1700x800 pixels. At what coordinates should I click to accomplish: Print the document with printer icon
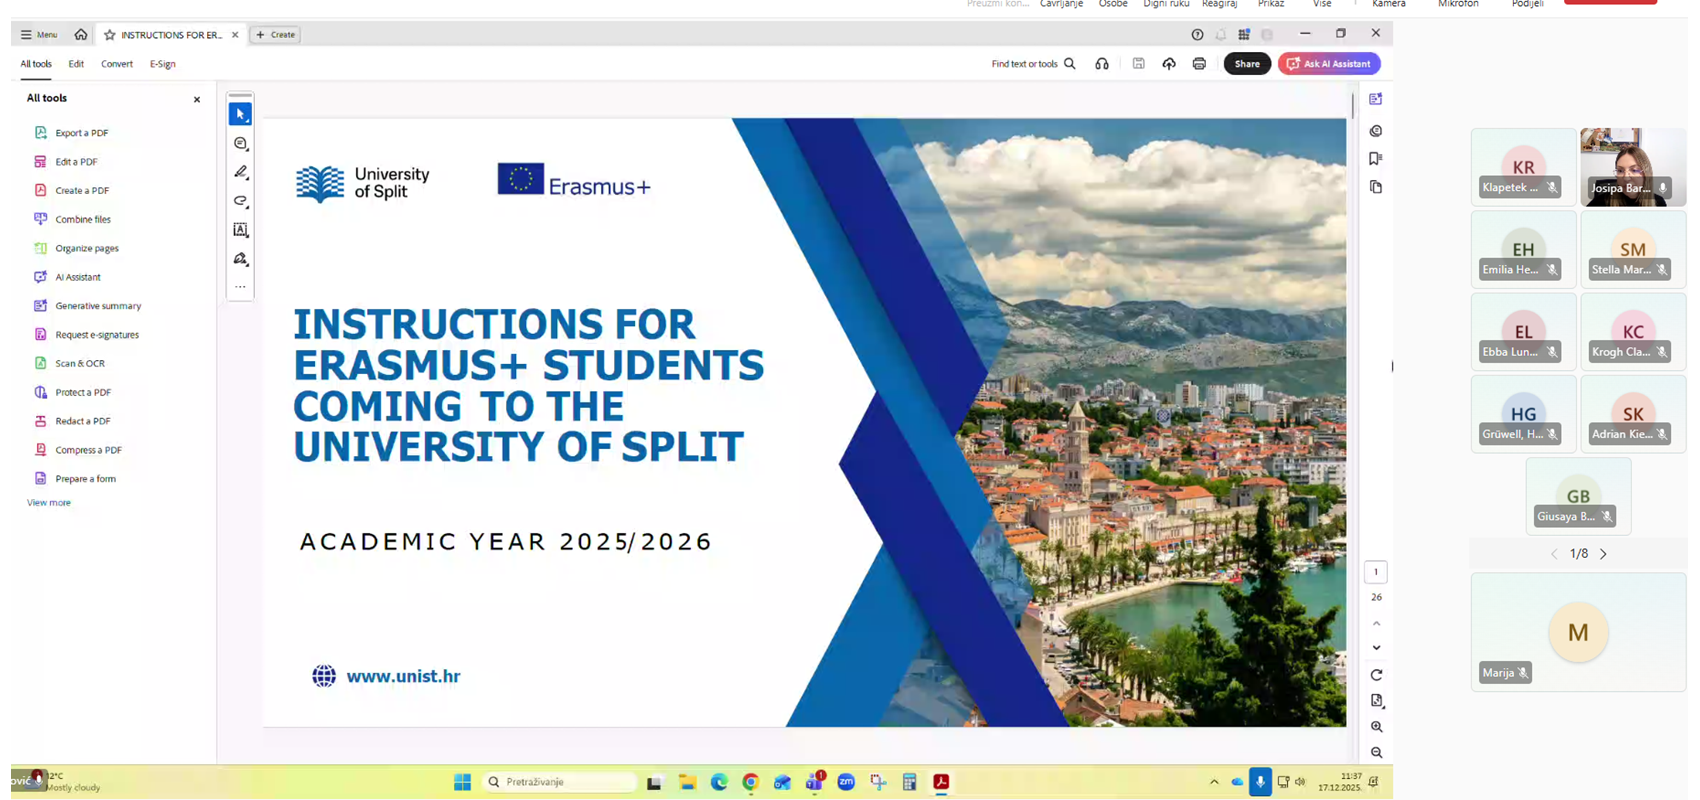coord(1199,64)
